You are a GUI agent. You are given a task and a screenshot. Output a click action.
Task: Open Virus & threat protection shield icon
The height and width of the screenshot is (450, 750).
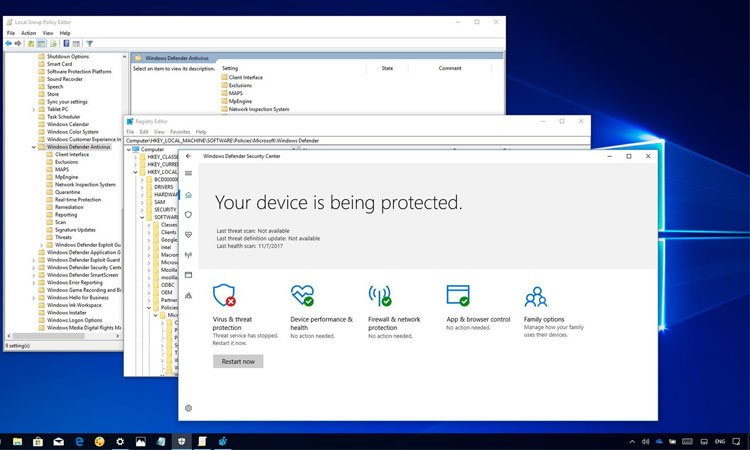point(224,296)
